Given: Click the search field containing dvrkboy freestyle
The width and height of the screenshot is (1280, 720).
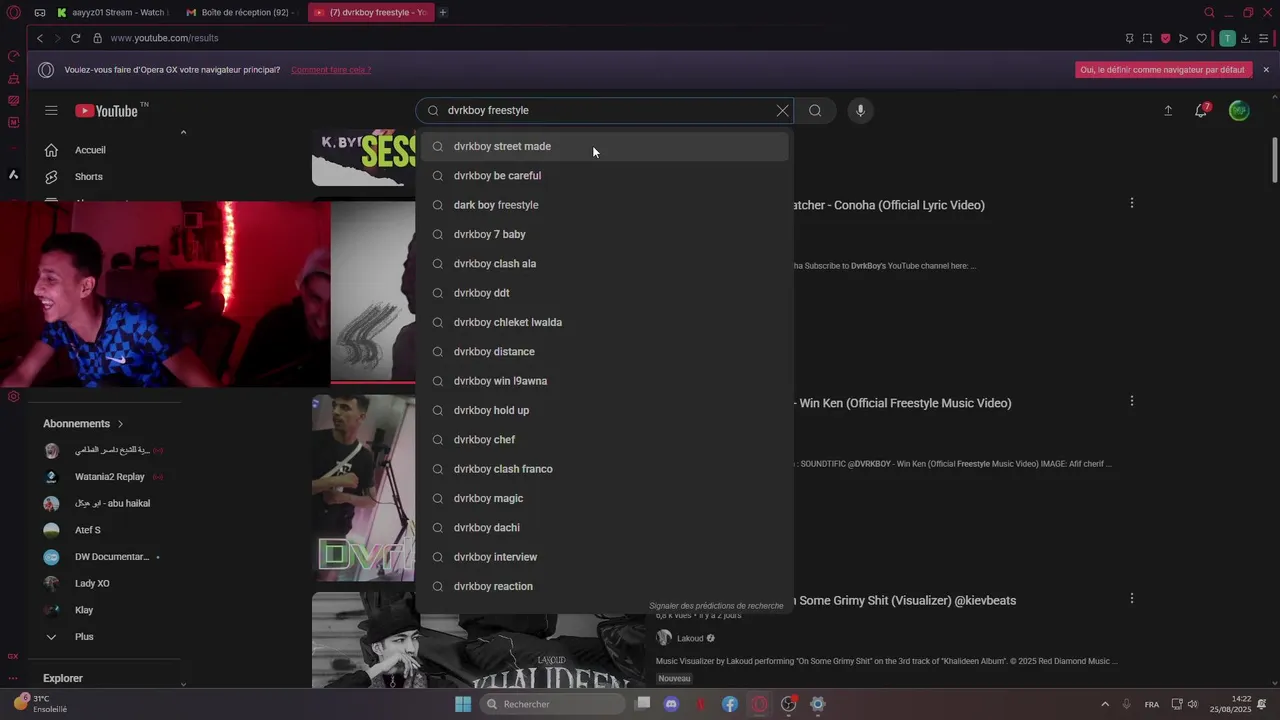Looking at the screenshot, I should [607, 110].
